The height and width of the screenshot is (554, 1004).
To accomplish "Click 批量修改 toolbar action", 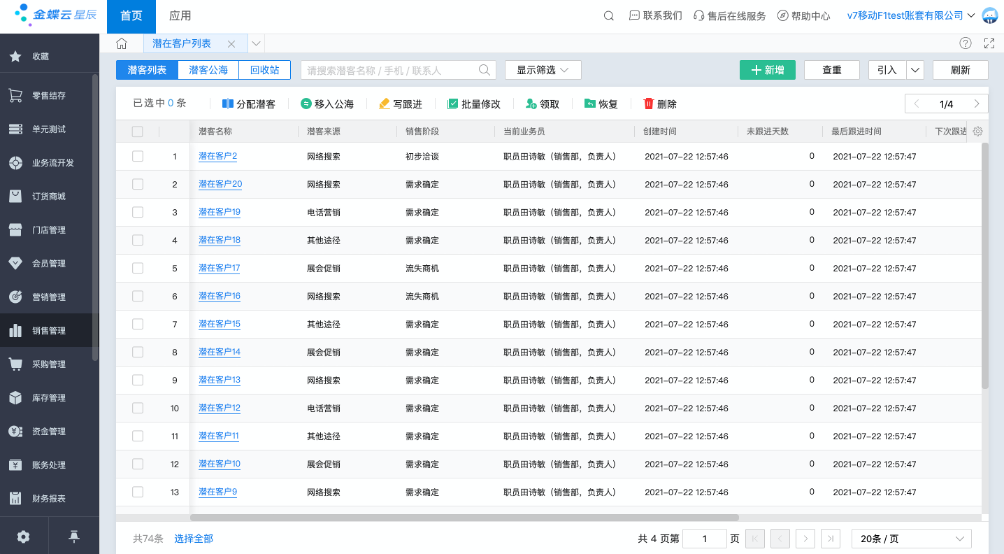I will (474, 104).
